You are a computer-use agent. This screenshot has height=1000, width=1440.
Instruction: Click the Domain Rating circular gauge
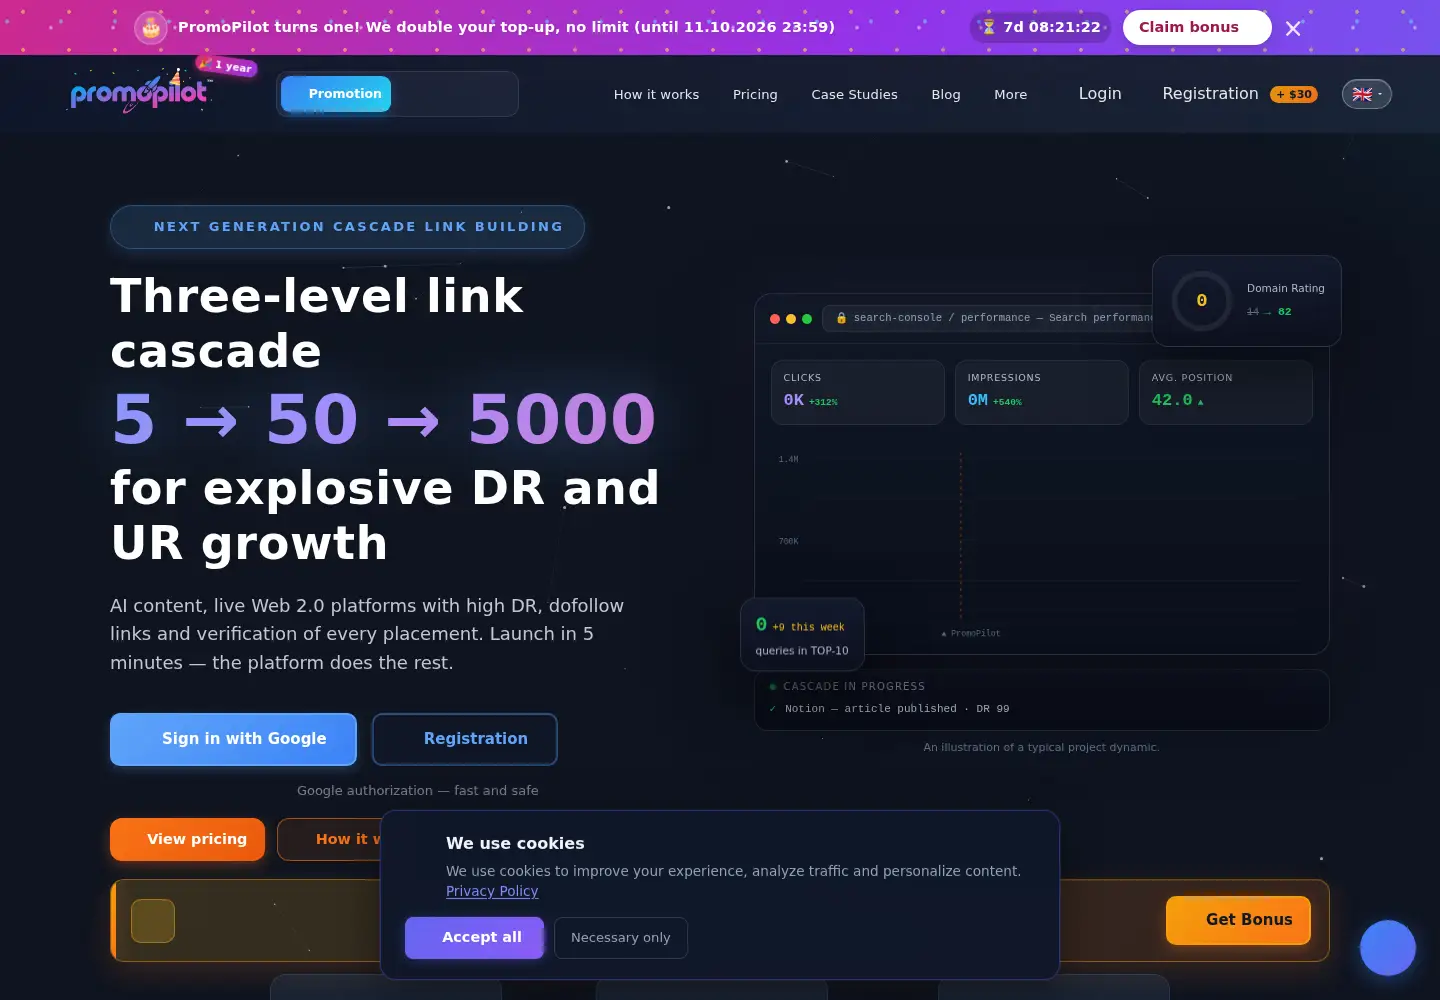(x=1201, y=300)
